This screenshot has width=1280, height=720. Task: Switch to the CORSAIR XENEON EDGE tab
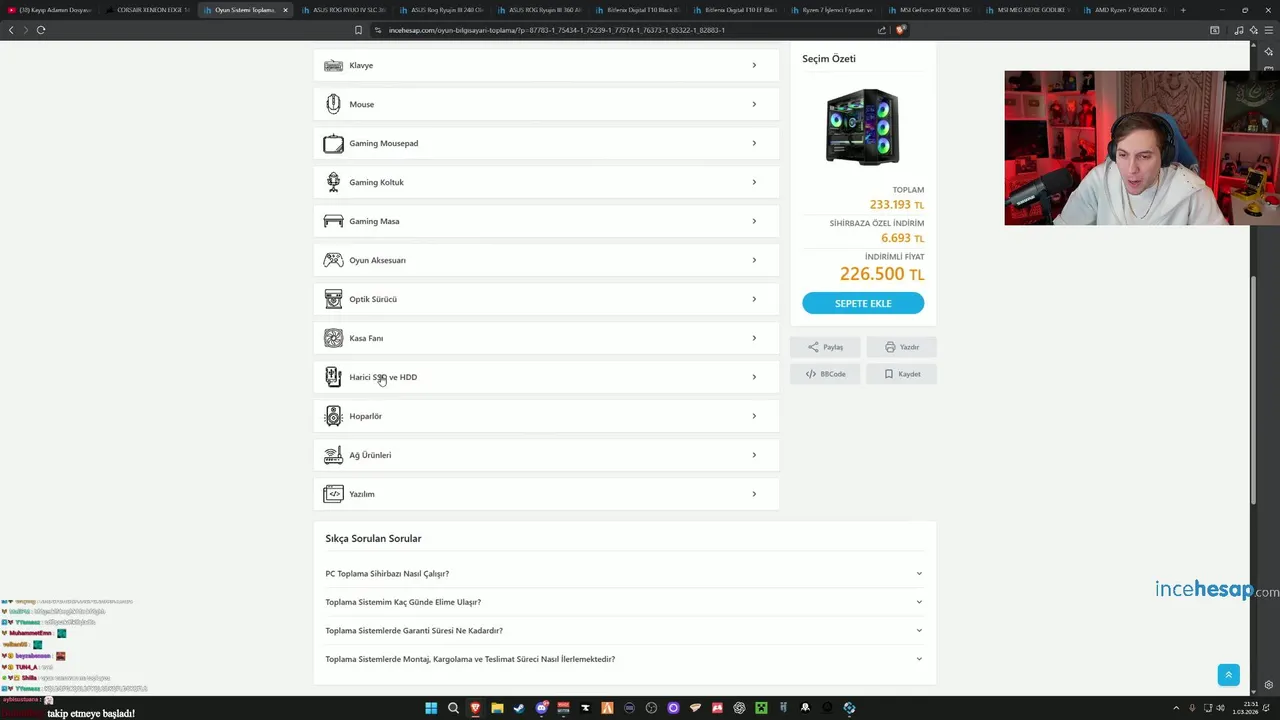147,10
